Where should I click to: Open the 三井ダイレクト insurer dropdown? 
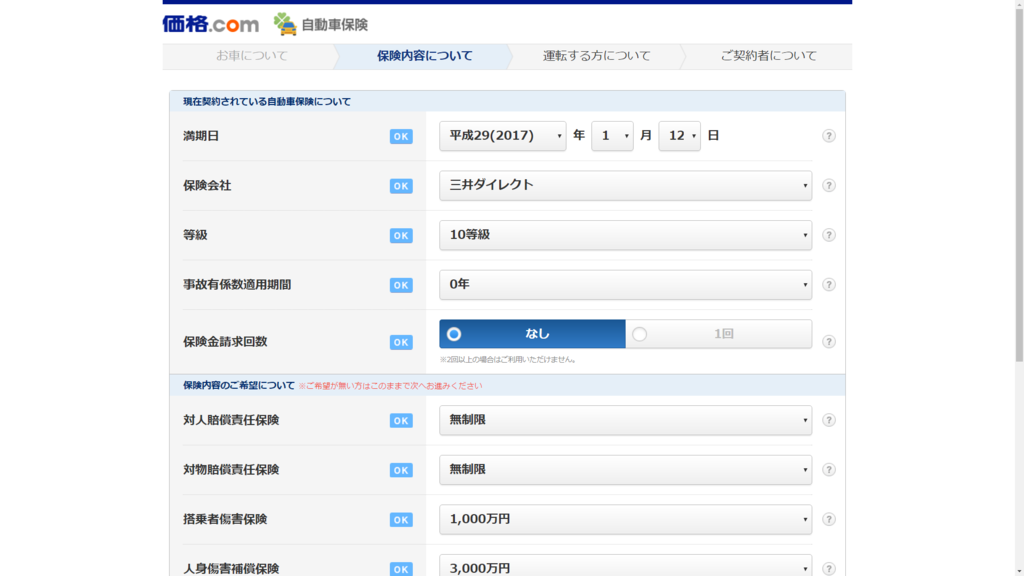tap(626, 185)
